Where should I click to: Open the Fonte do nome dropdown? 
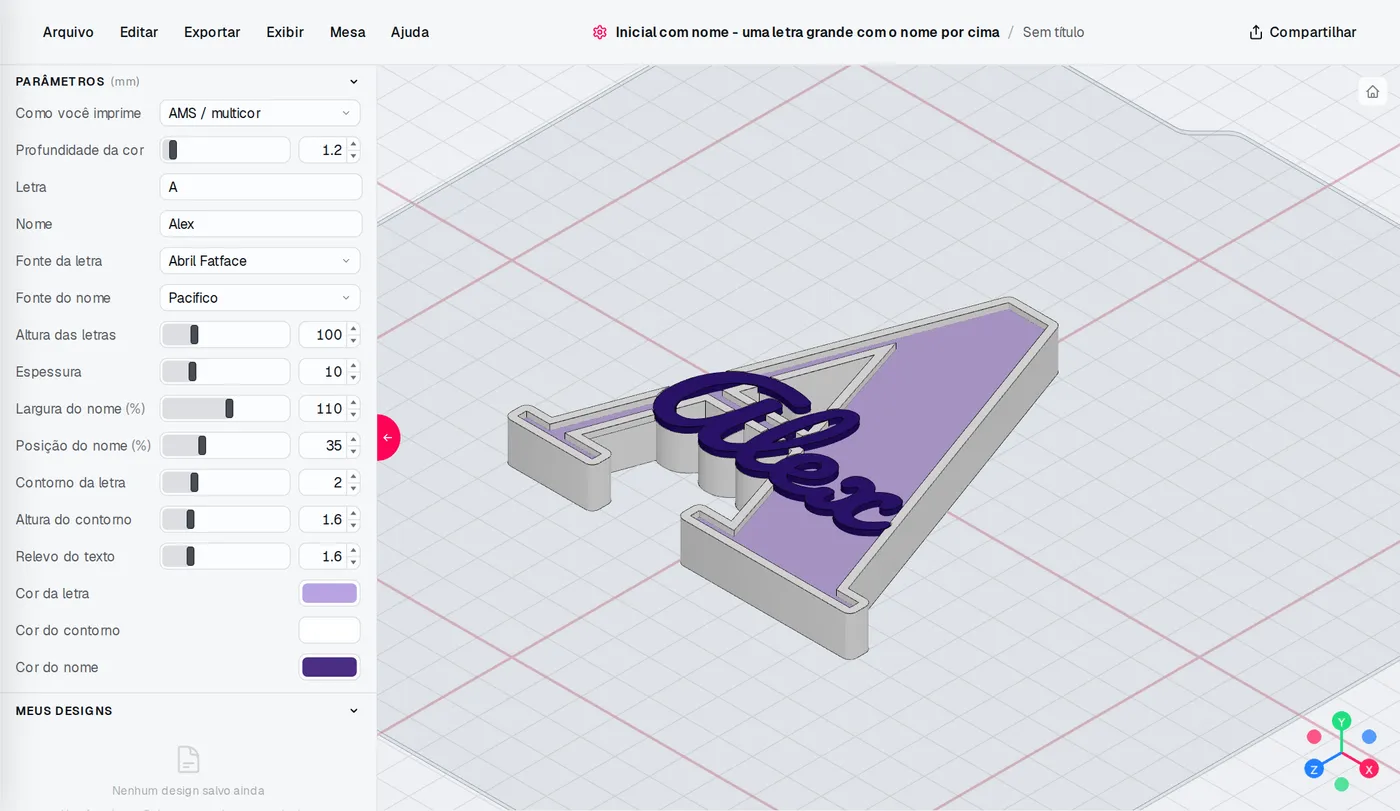pyautogui.click(x=260, y=298)
